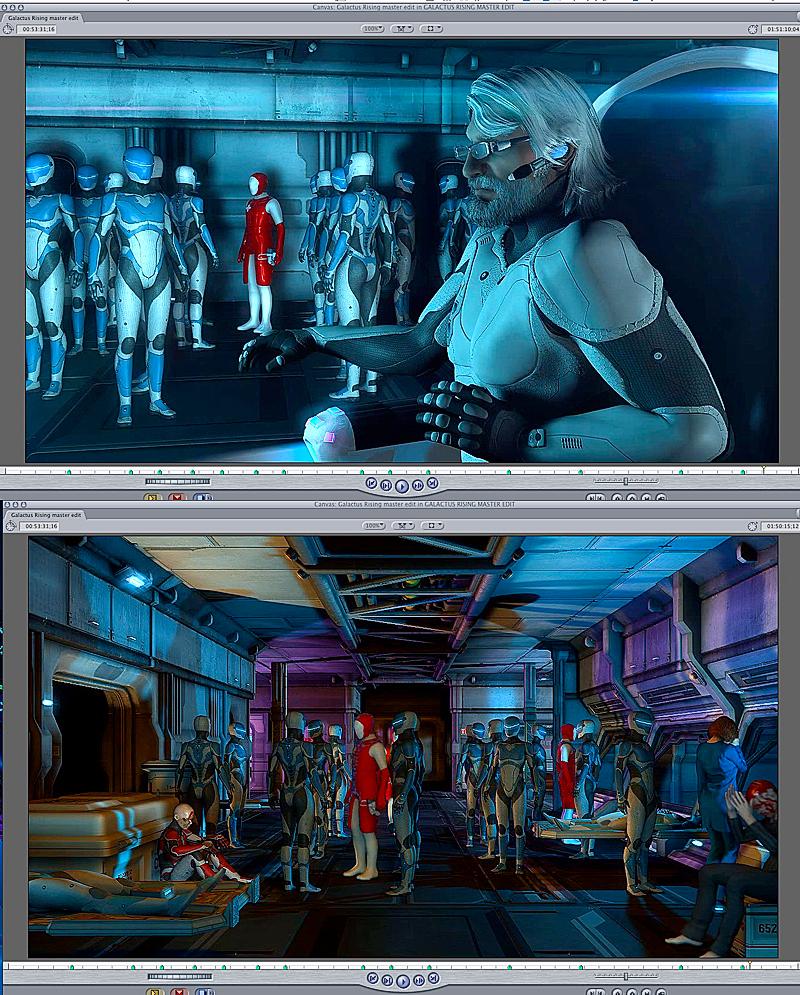The image size is (800, 995).
Task: Go to next edit in the 01:51:10;04 canvas
Action: pos(432,484)
